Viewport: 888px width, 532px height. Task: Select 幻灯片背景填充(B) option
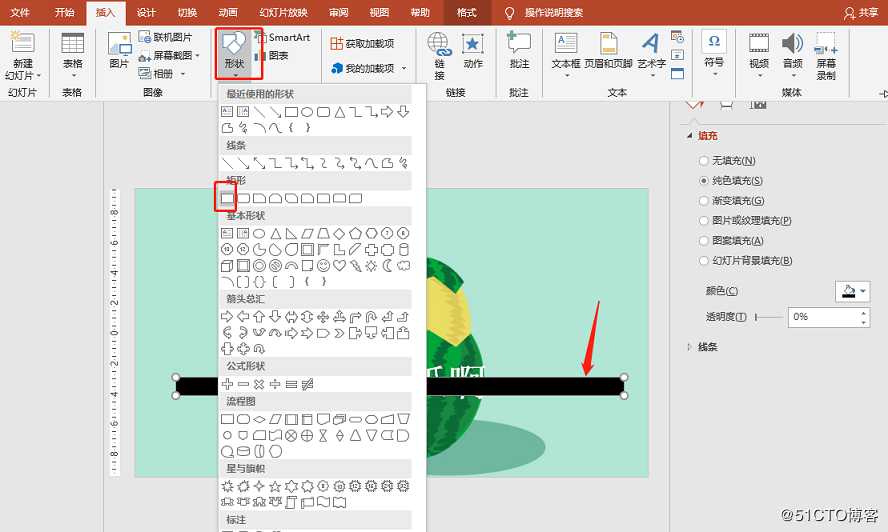746,261
